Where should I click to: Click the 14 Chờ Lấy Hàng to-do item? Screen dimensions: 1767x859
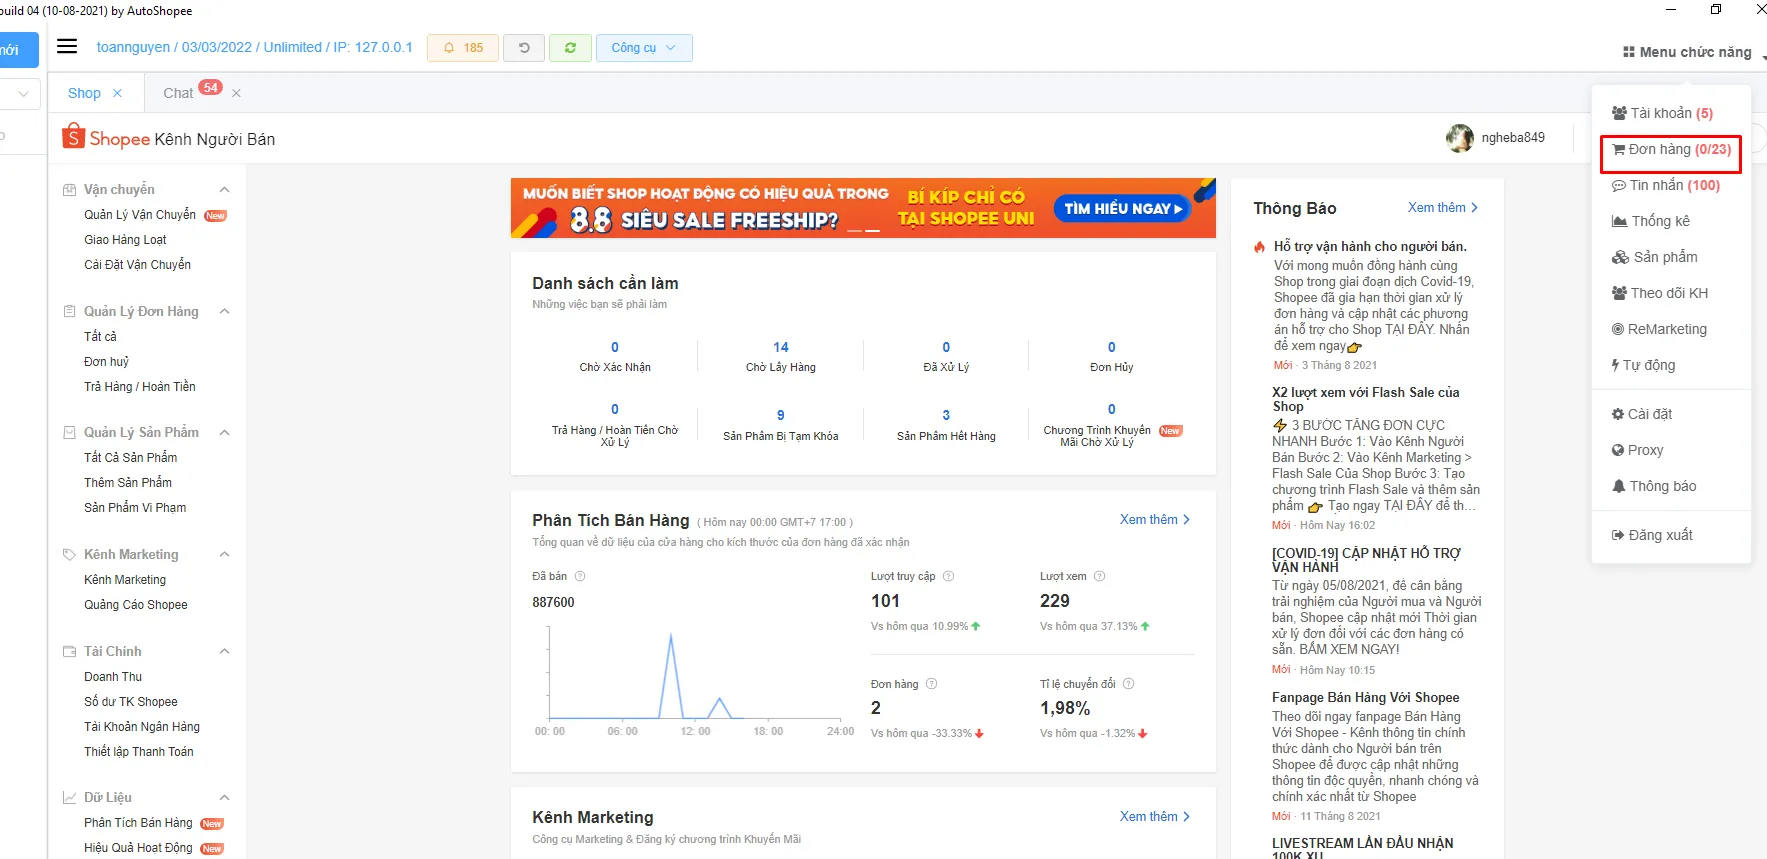pyautogui.click(x=781, y=356)
